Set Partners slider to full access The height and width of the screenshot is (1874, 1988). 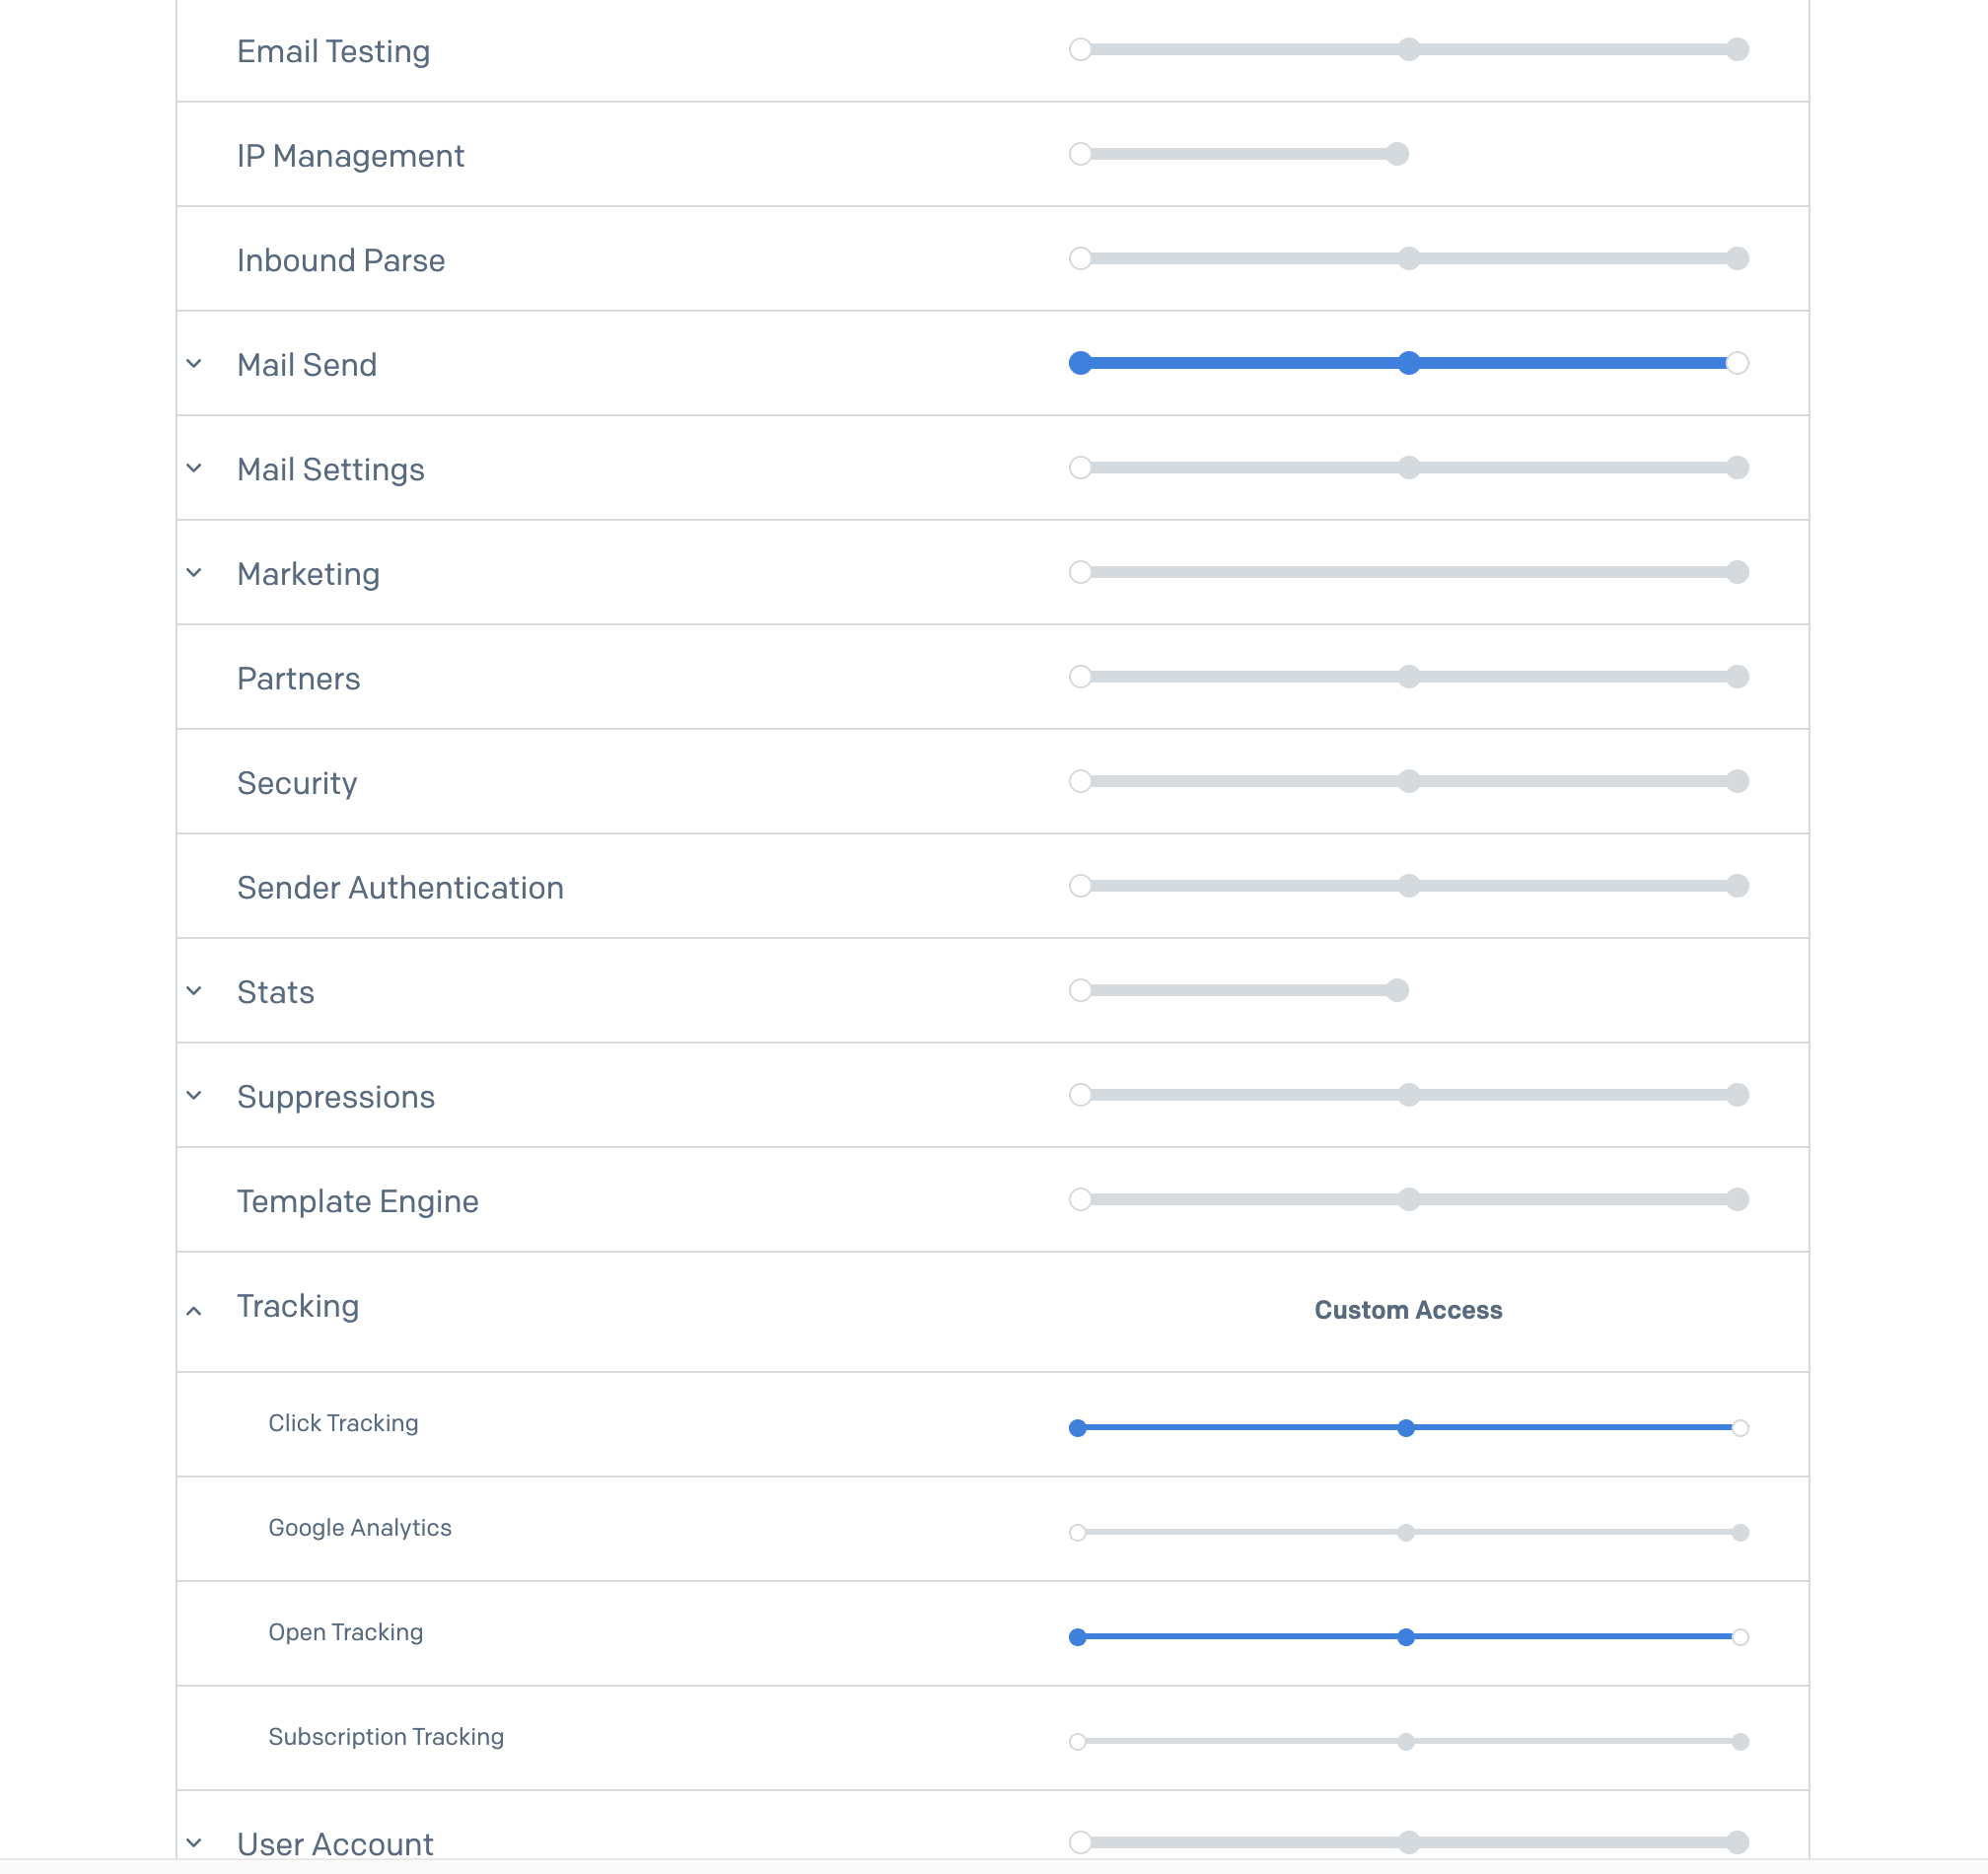1738,677
